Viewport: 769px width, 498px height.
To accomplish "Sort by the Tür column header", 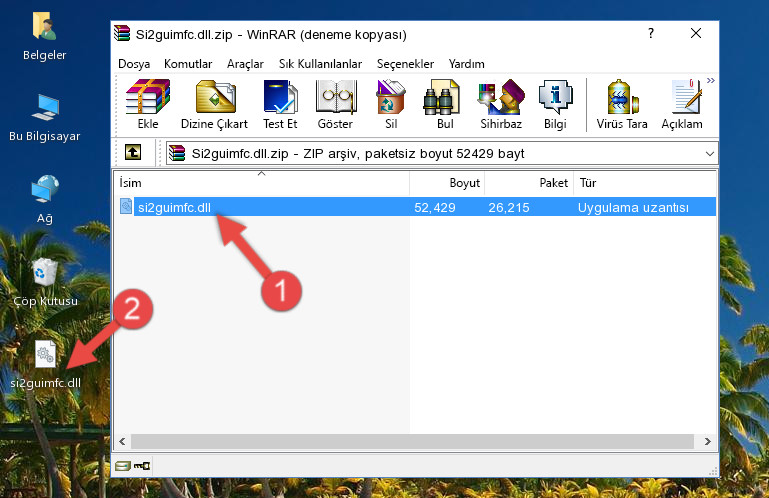I will click(x=645, y=183).
